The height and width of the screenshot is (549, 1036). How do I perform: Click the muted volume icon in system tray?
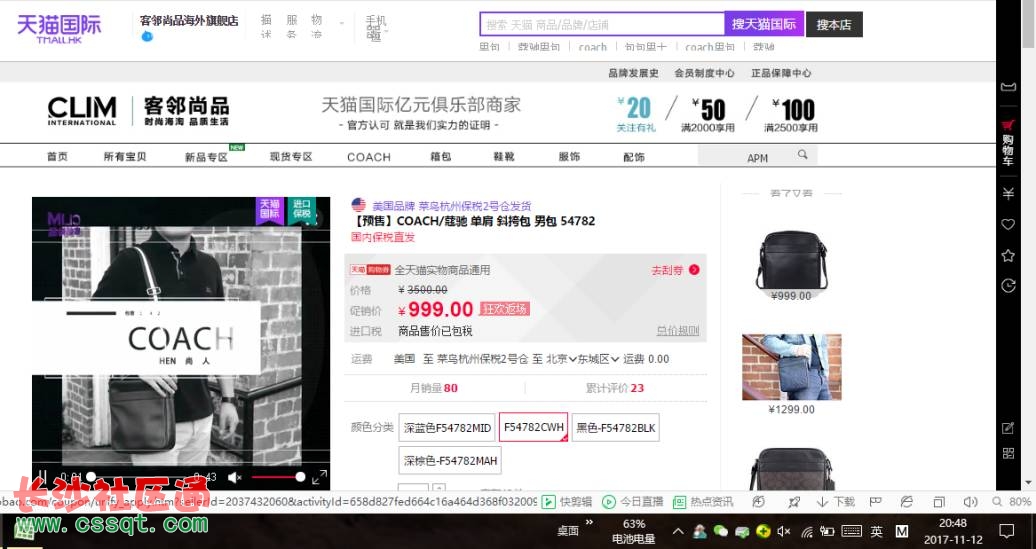click(x=784, y=531)
